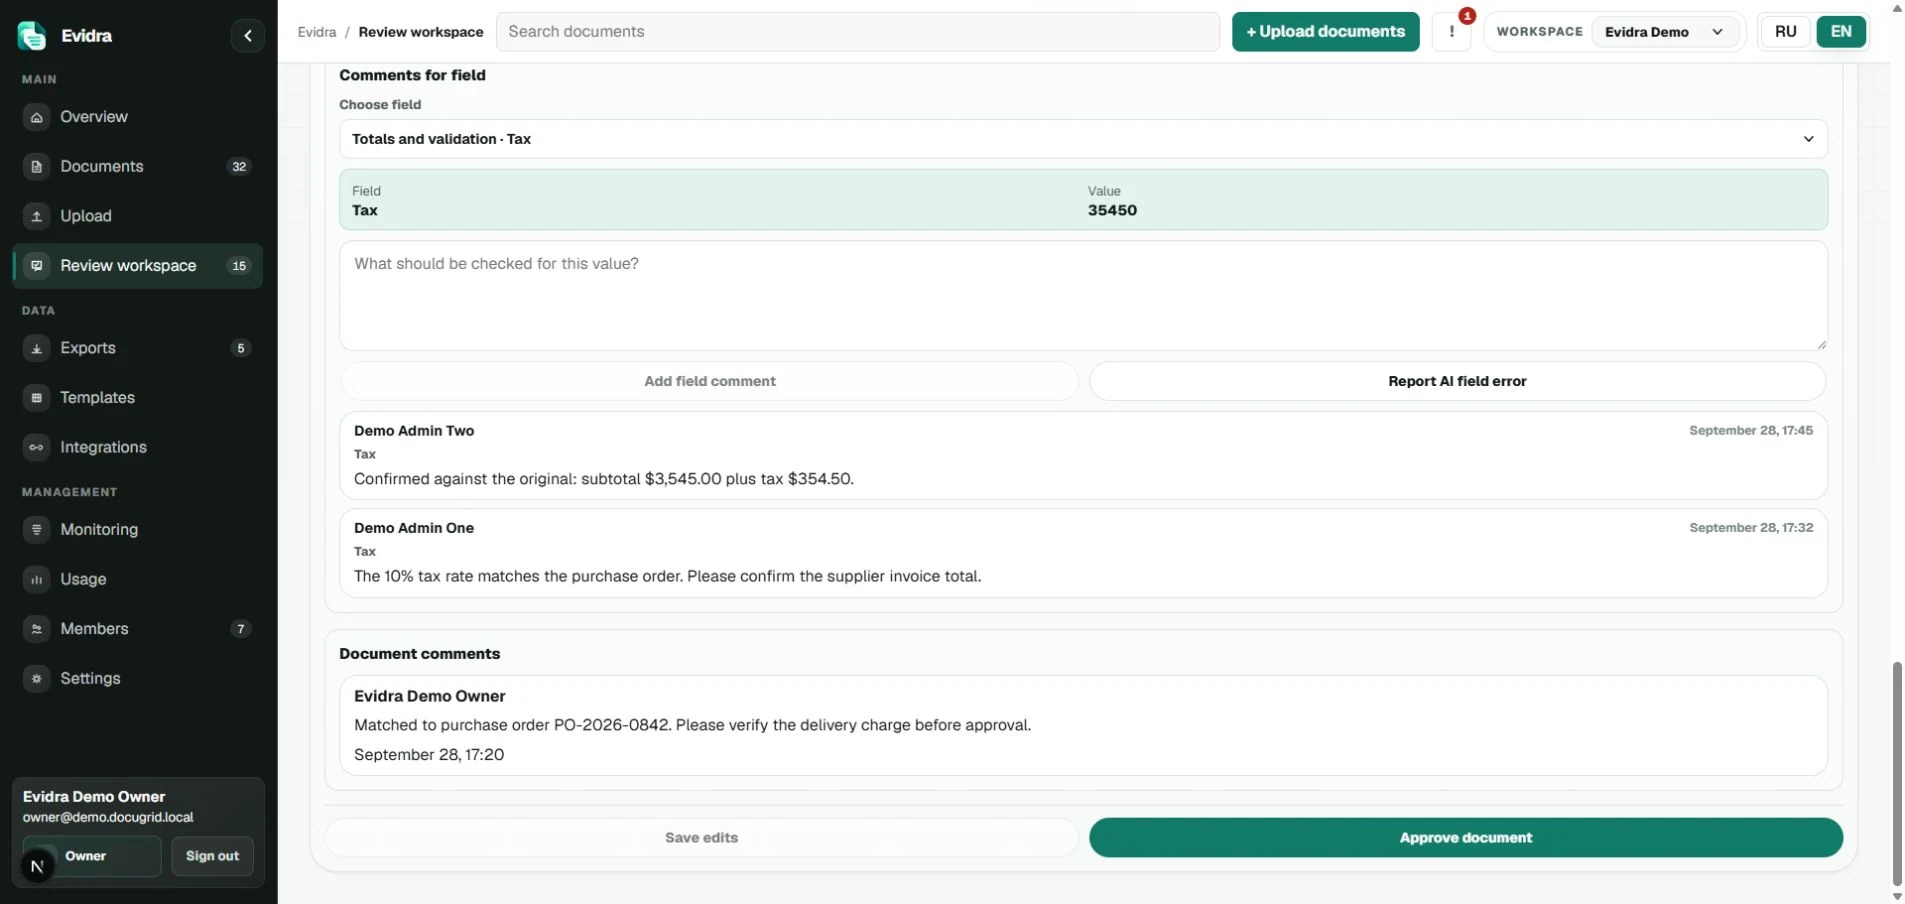Image resolution: width=1905 pixels, height=904 pixels.
Task: Click Report AI field error button
Action: [x=1457, y=381]
